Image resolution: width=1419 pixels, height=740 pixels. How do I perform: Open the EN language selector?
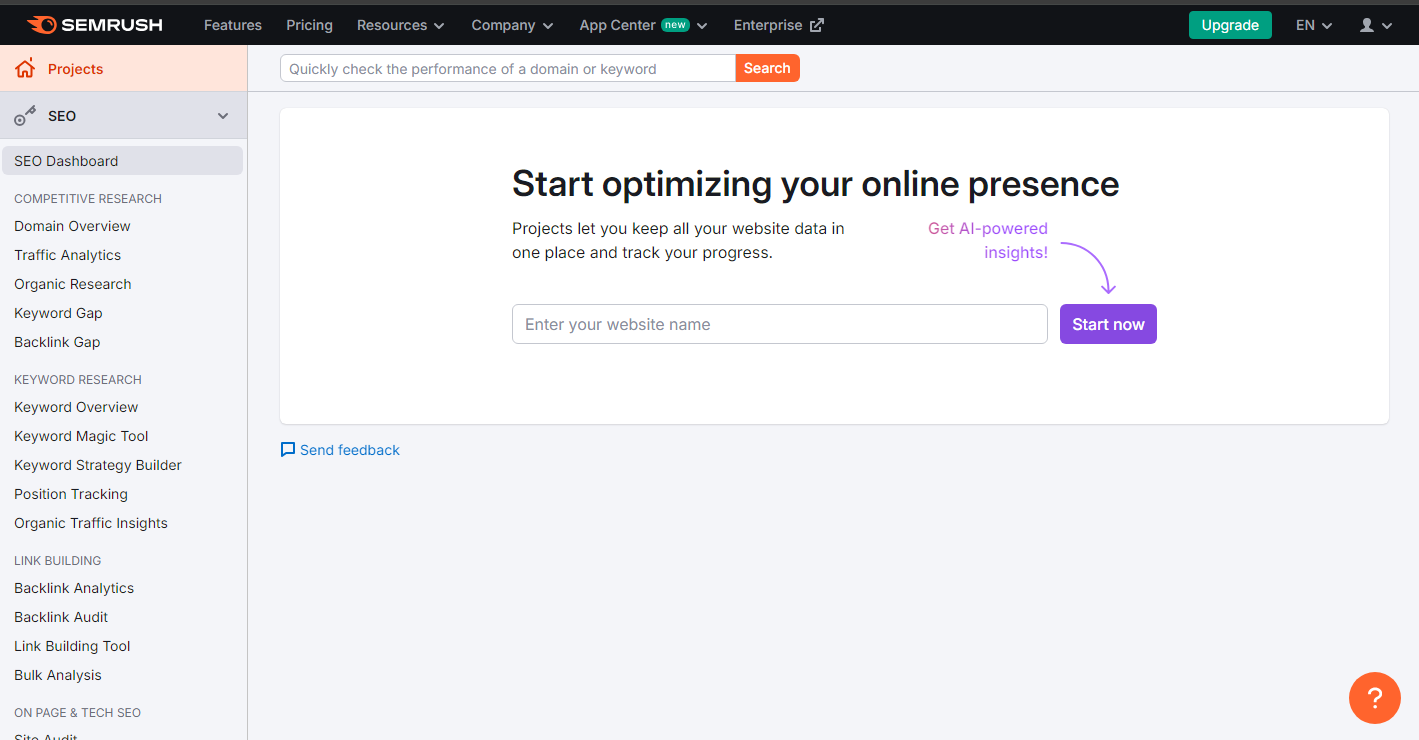(x=1314, y=25)
